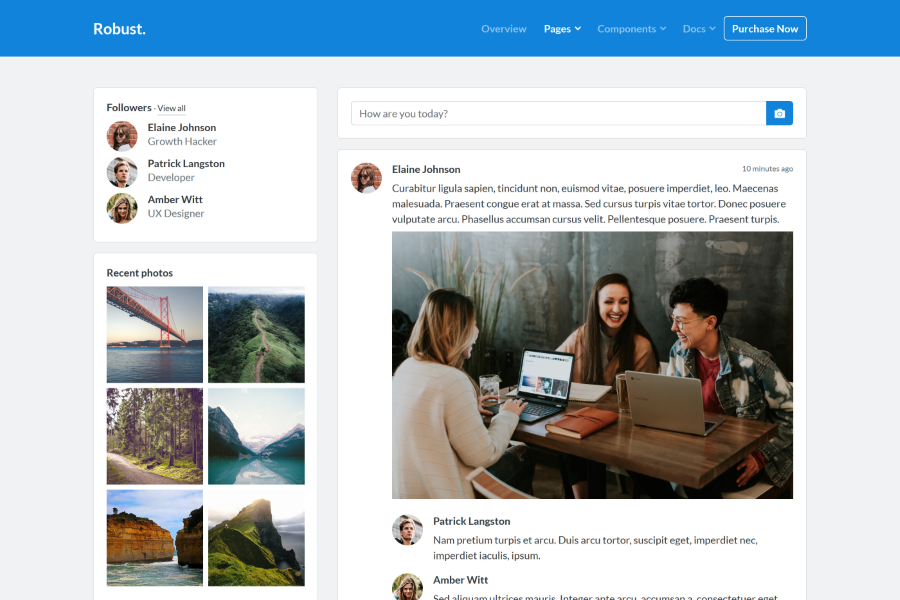The image size is (900, 600).
Task: Open the View all followers link
Action: [x=170, y=108]
